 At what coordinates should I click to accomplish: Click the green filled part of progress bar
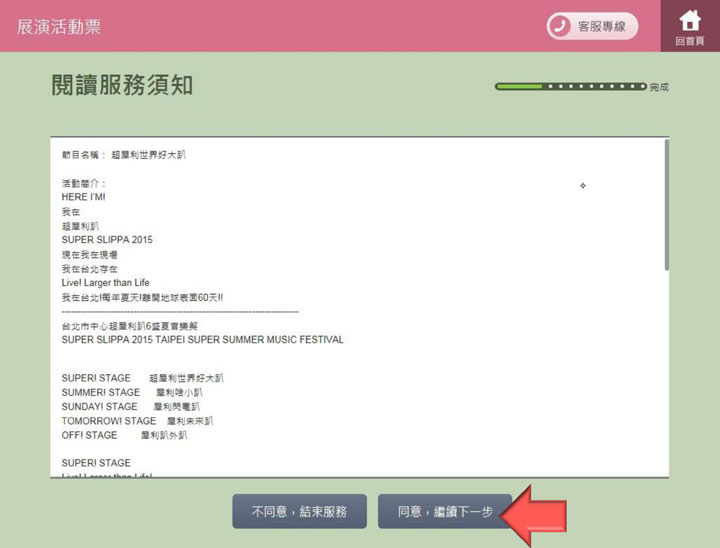click(x=519, y=87)
